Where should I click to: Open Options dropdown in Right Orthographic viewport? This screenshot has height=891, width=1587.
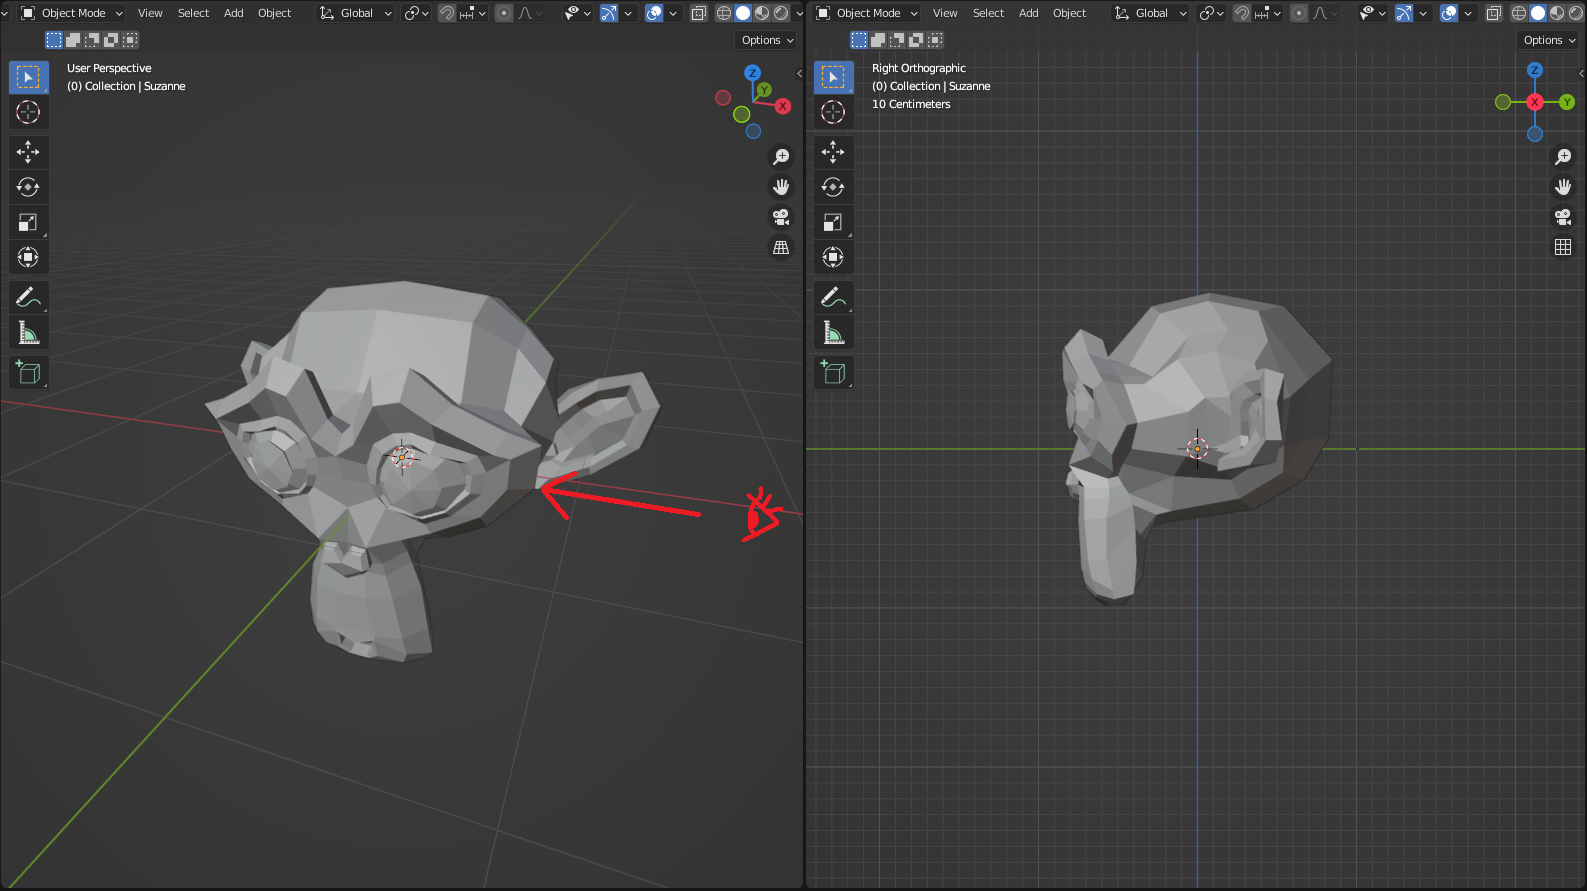pos(1549,40)
